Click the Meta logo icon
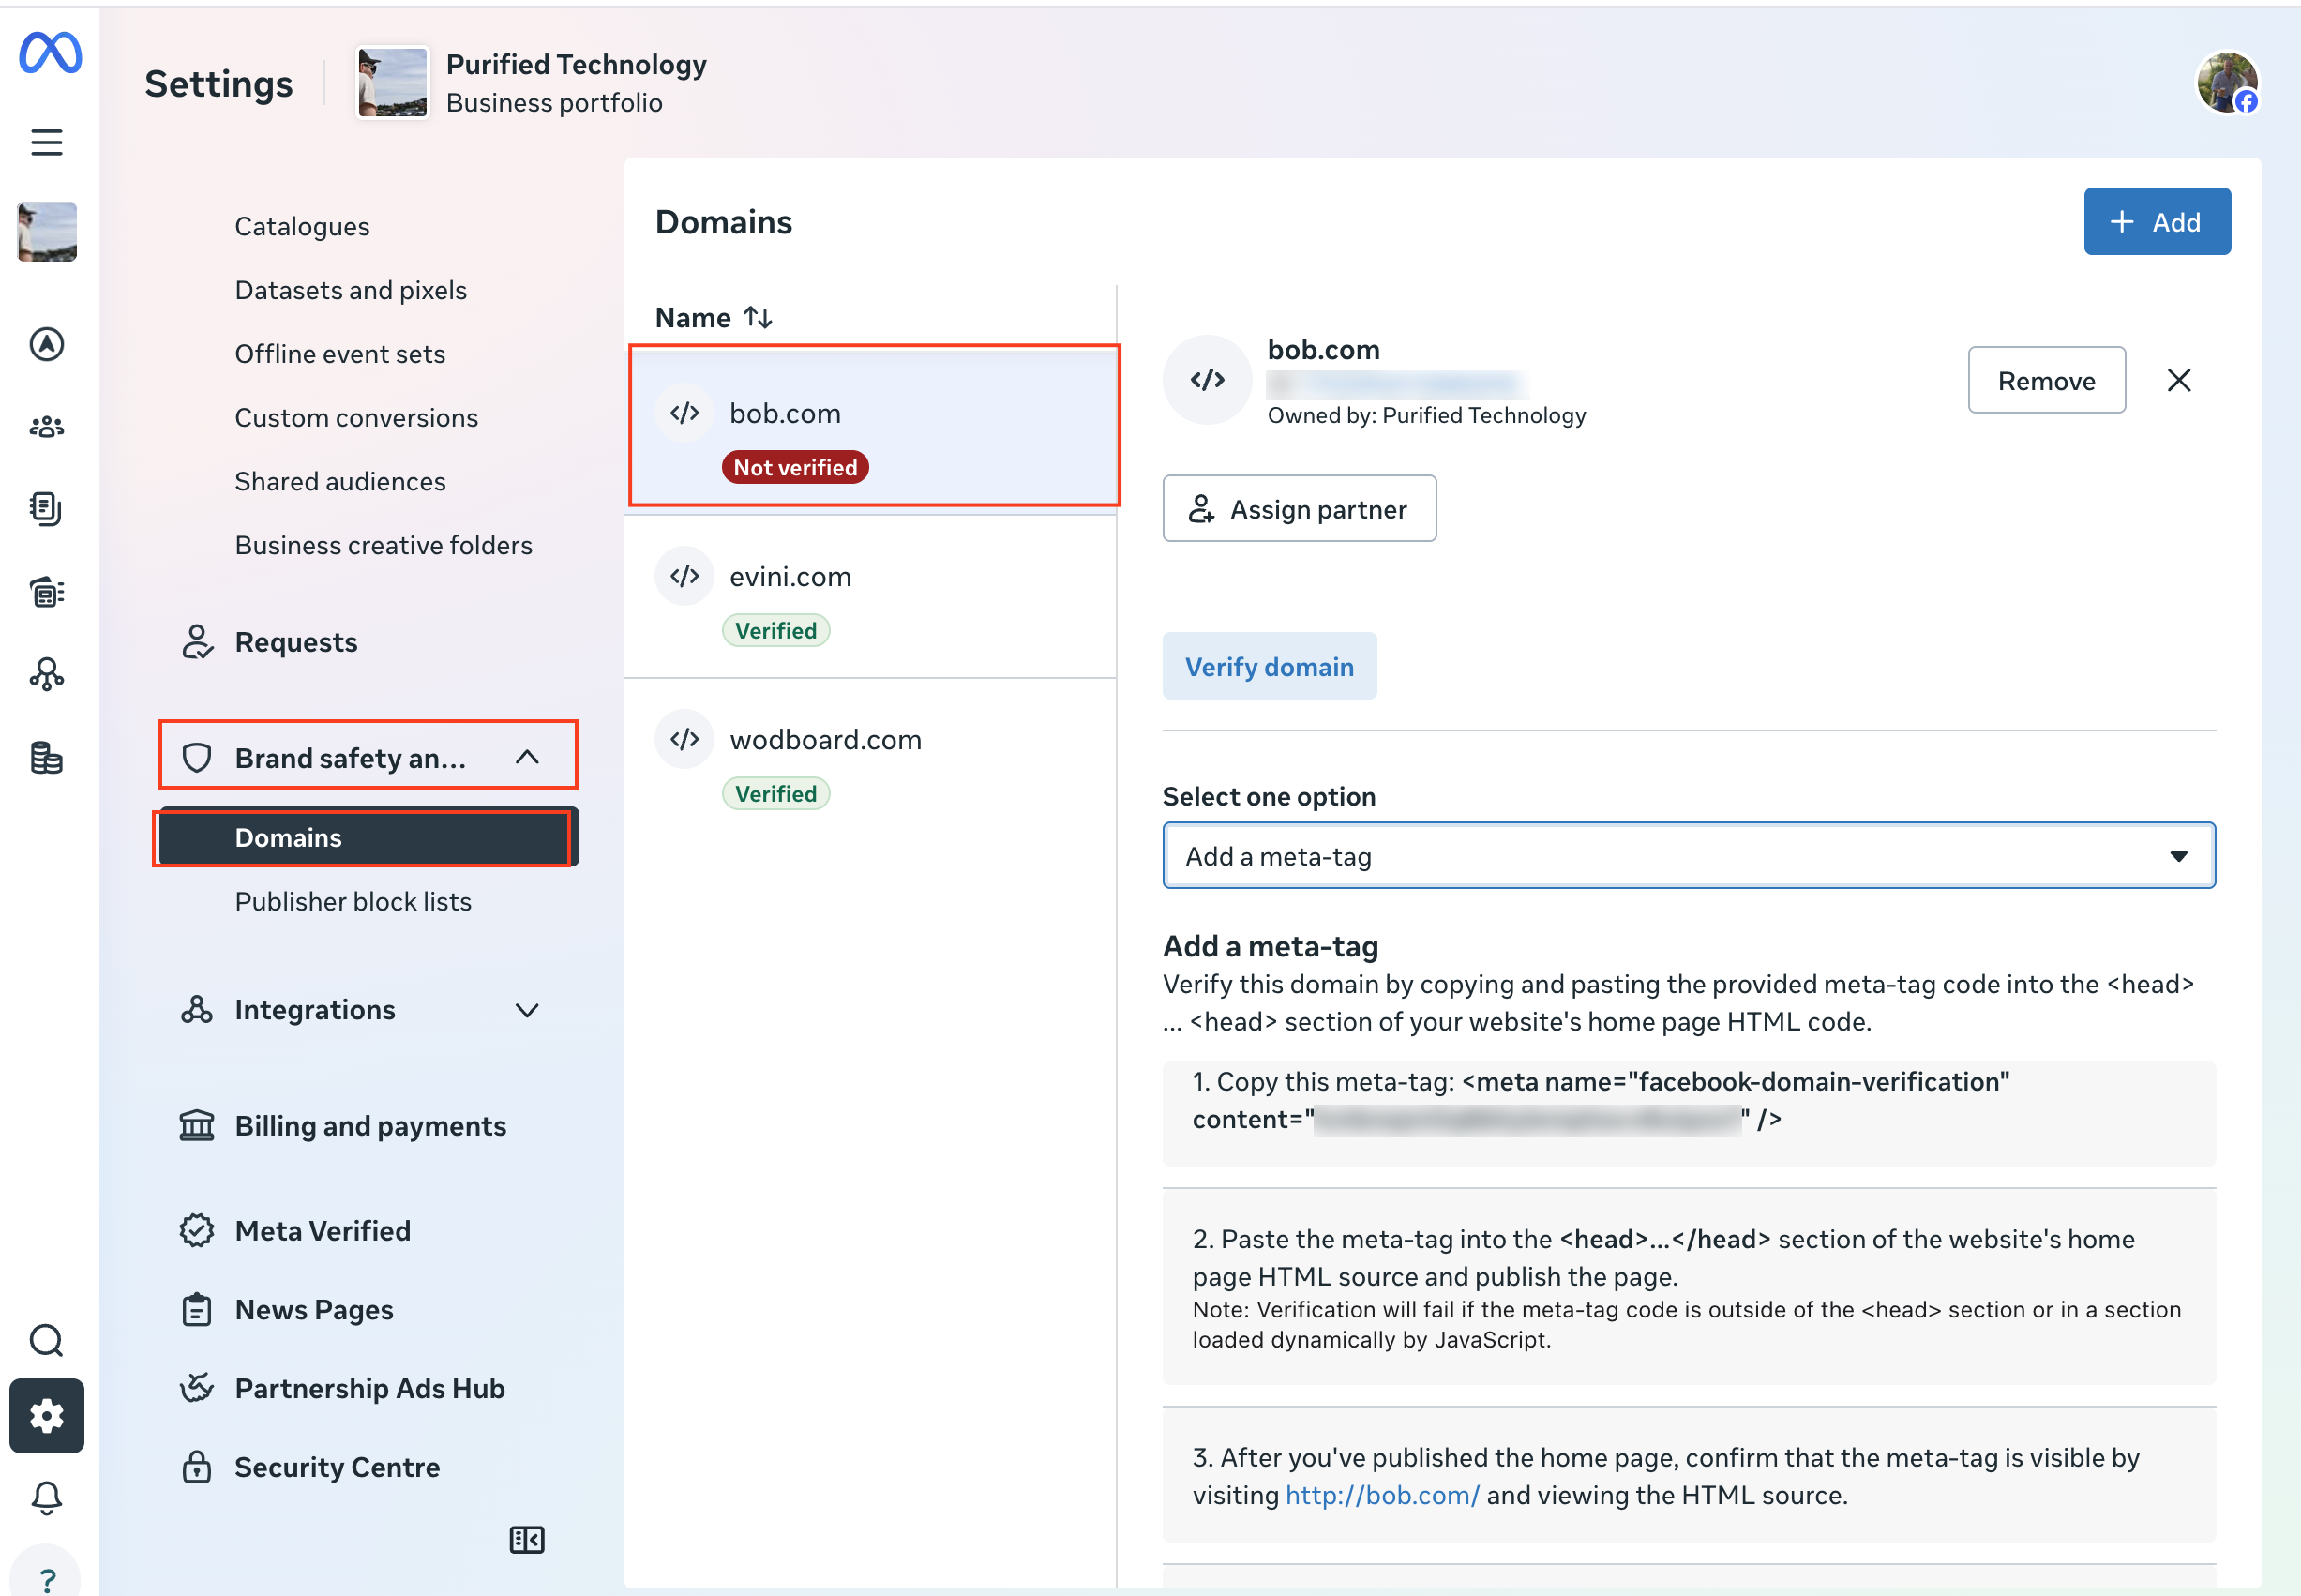The width and height of the screenshot is (2301, 1596). [50, 52]
